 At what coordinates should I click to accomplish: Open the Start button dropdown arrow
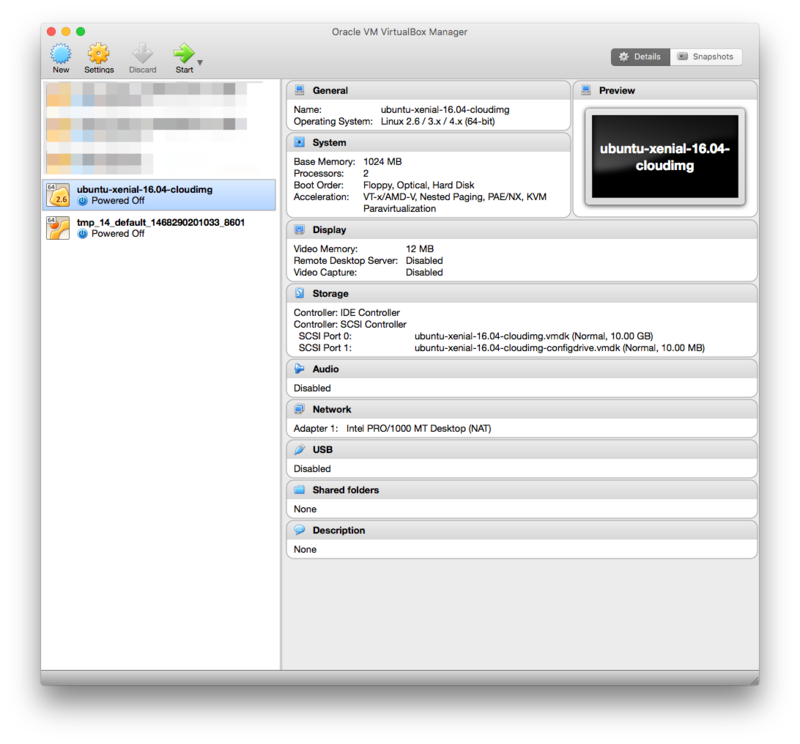200,62
